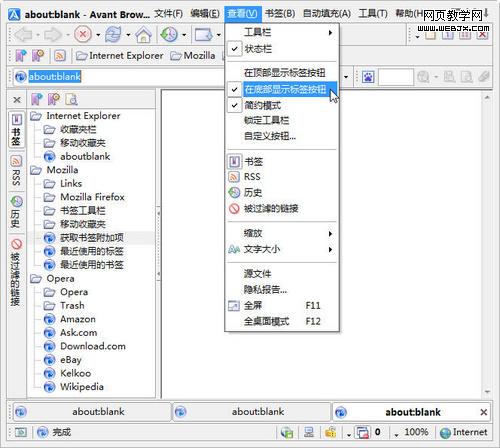
Task: Select 锁定工具栏 in the view menu
Action: [282, 120]
